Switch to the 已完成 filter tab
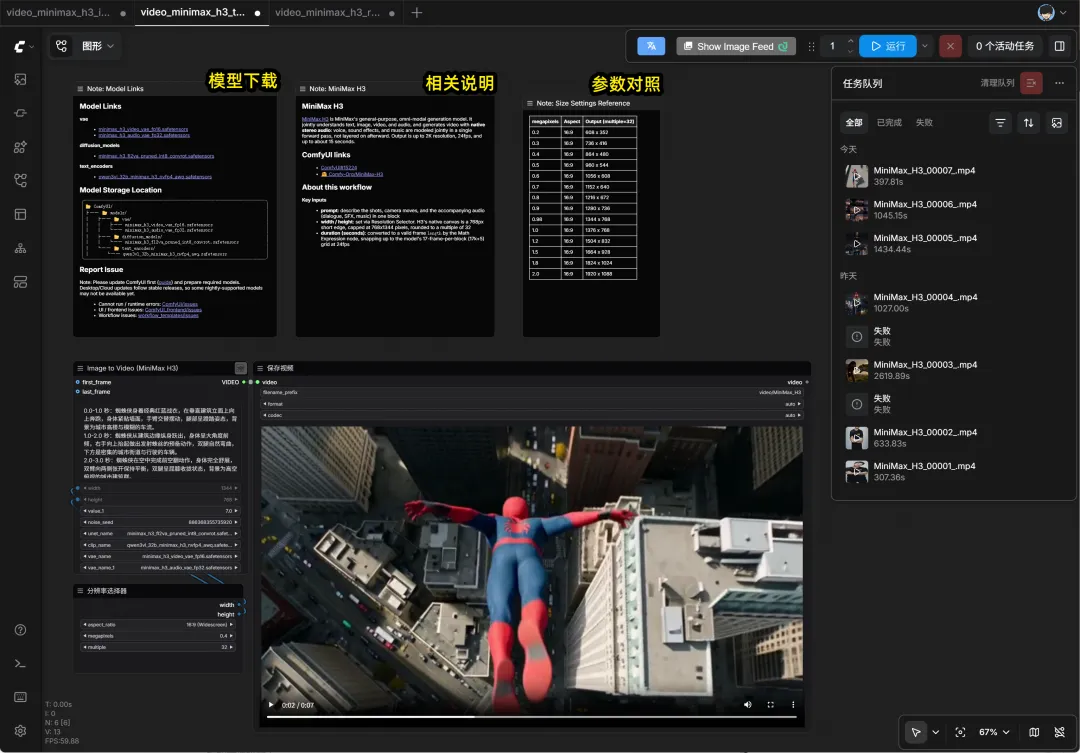The image size is (1080, 753). click(889, 123)
